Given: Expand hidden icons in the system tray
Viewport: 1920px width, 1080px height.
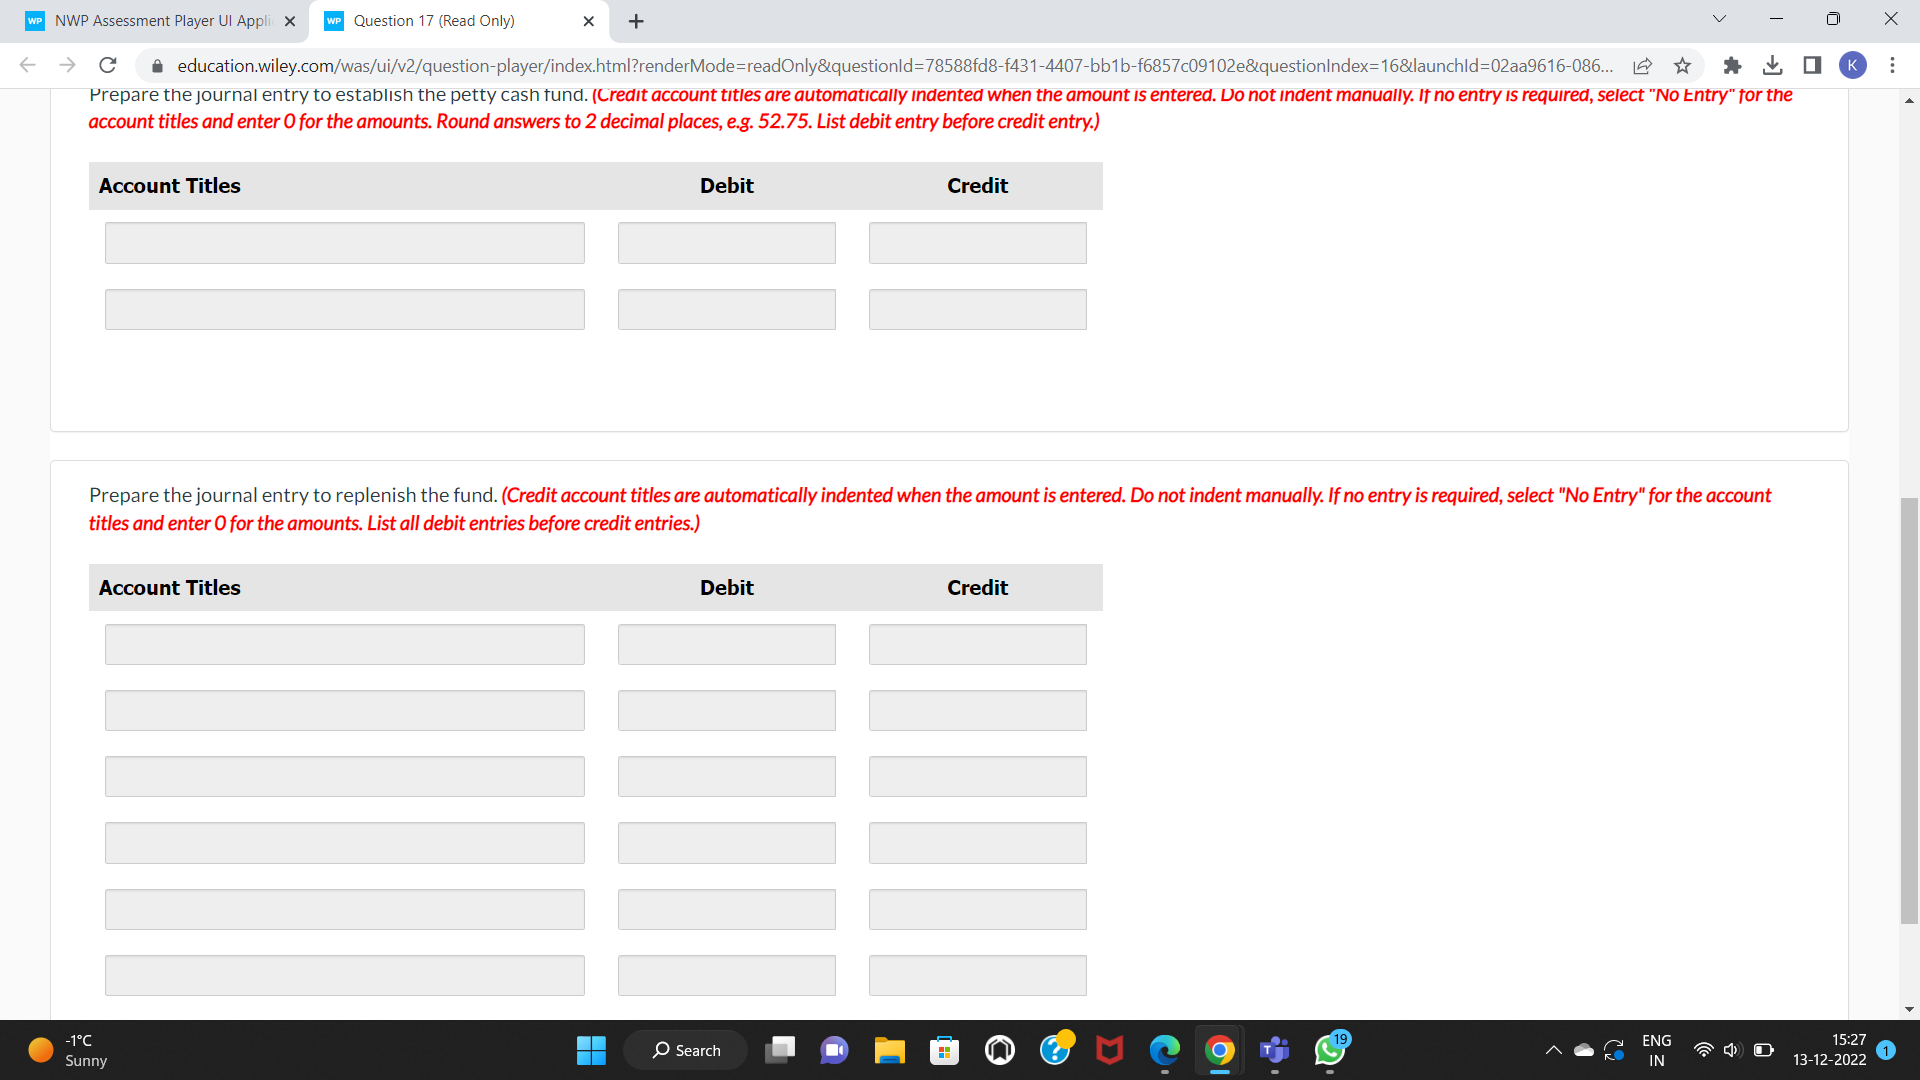Looking at the screenshot, I should click(1554, 1050).
